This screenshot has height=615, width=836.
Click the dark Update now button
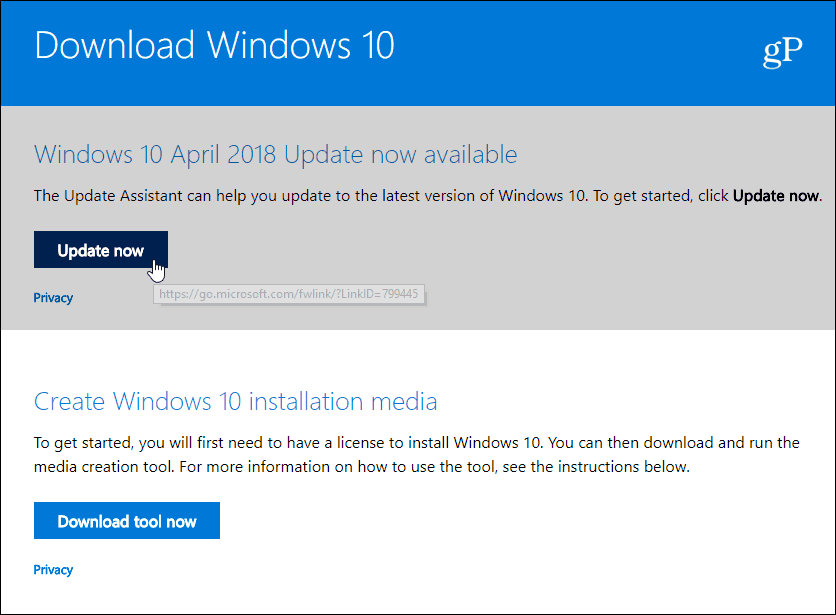point(101,250)
